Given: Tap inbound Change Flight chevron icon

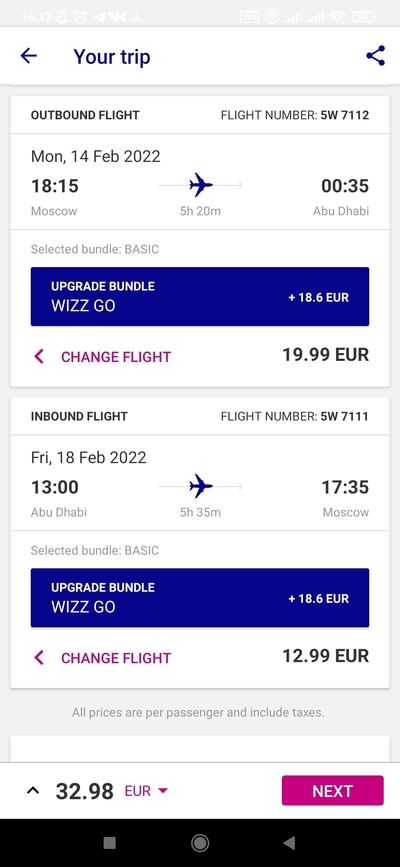Looking at the screenshot, I should [x=39, y=657].
